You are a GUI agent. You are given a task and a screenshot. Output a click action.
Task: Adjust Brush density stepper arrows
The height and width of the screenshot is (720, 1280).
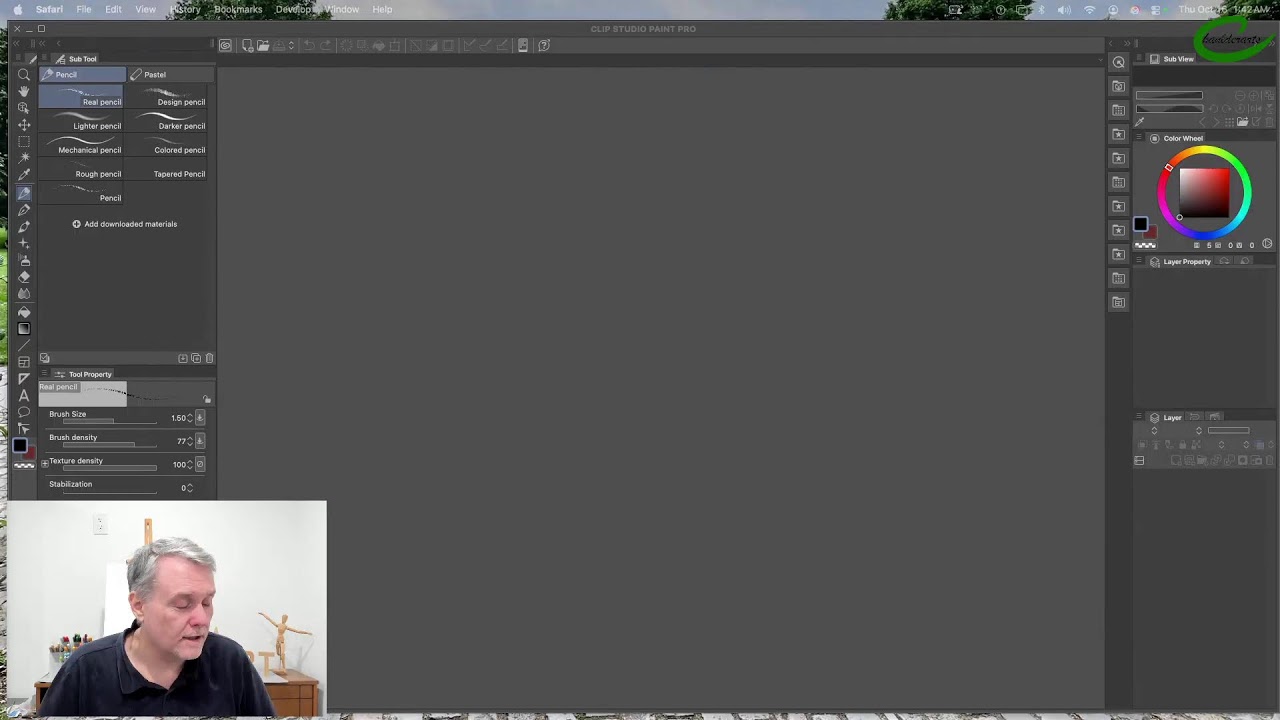pos(190,441)
